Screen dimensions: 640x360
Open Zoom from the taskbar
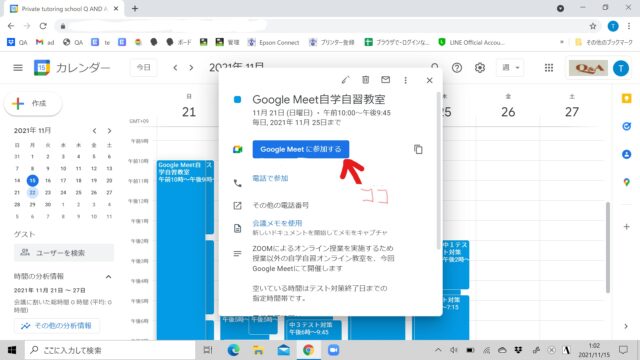pyautogui.click(x=333, y=350)
